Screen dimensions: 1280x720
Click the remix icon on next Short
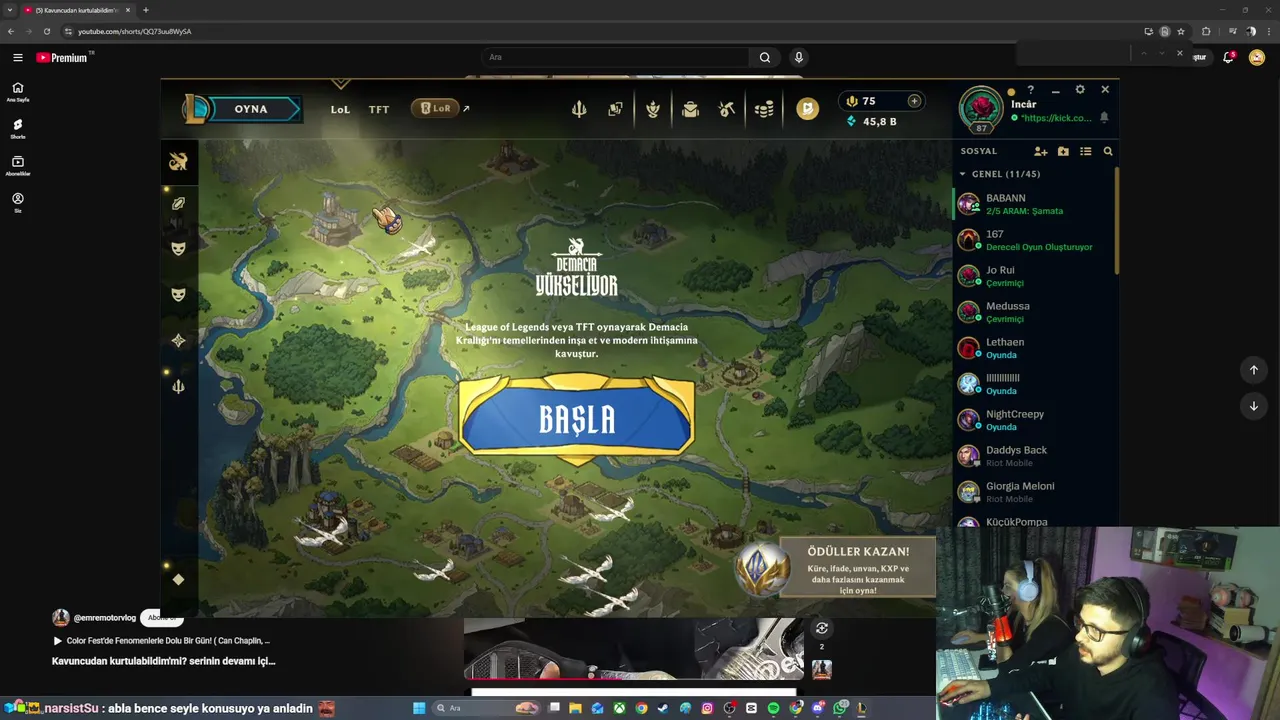click(x=822, y=628)
